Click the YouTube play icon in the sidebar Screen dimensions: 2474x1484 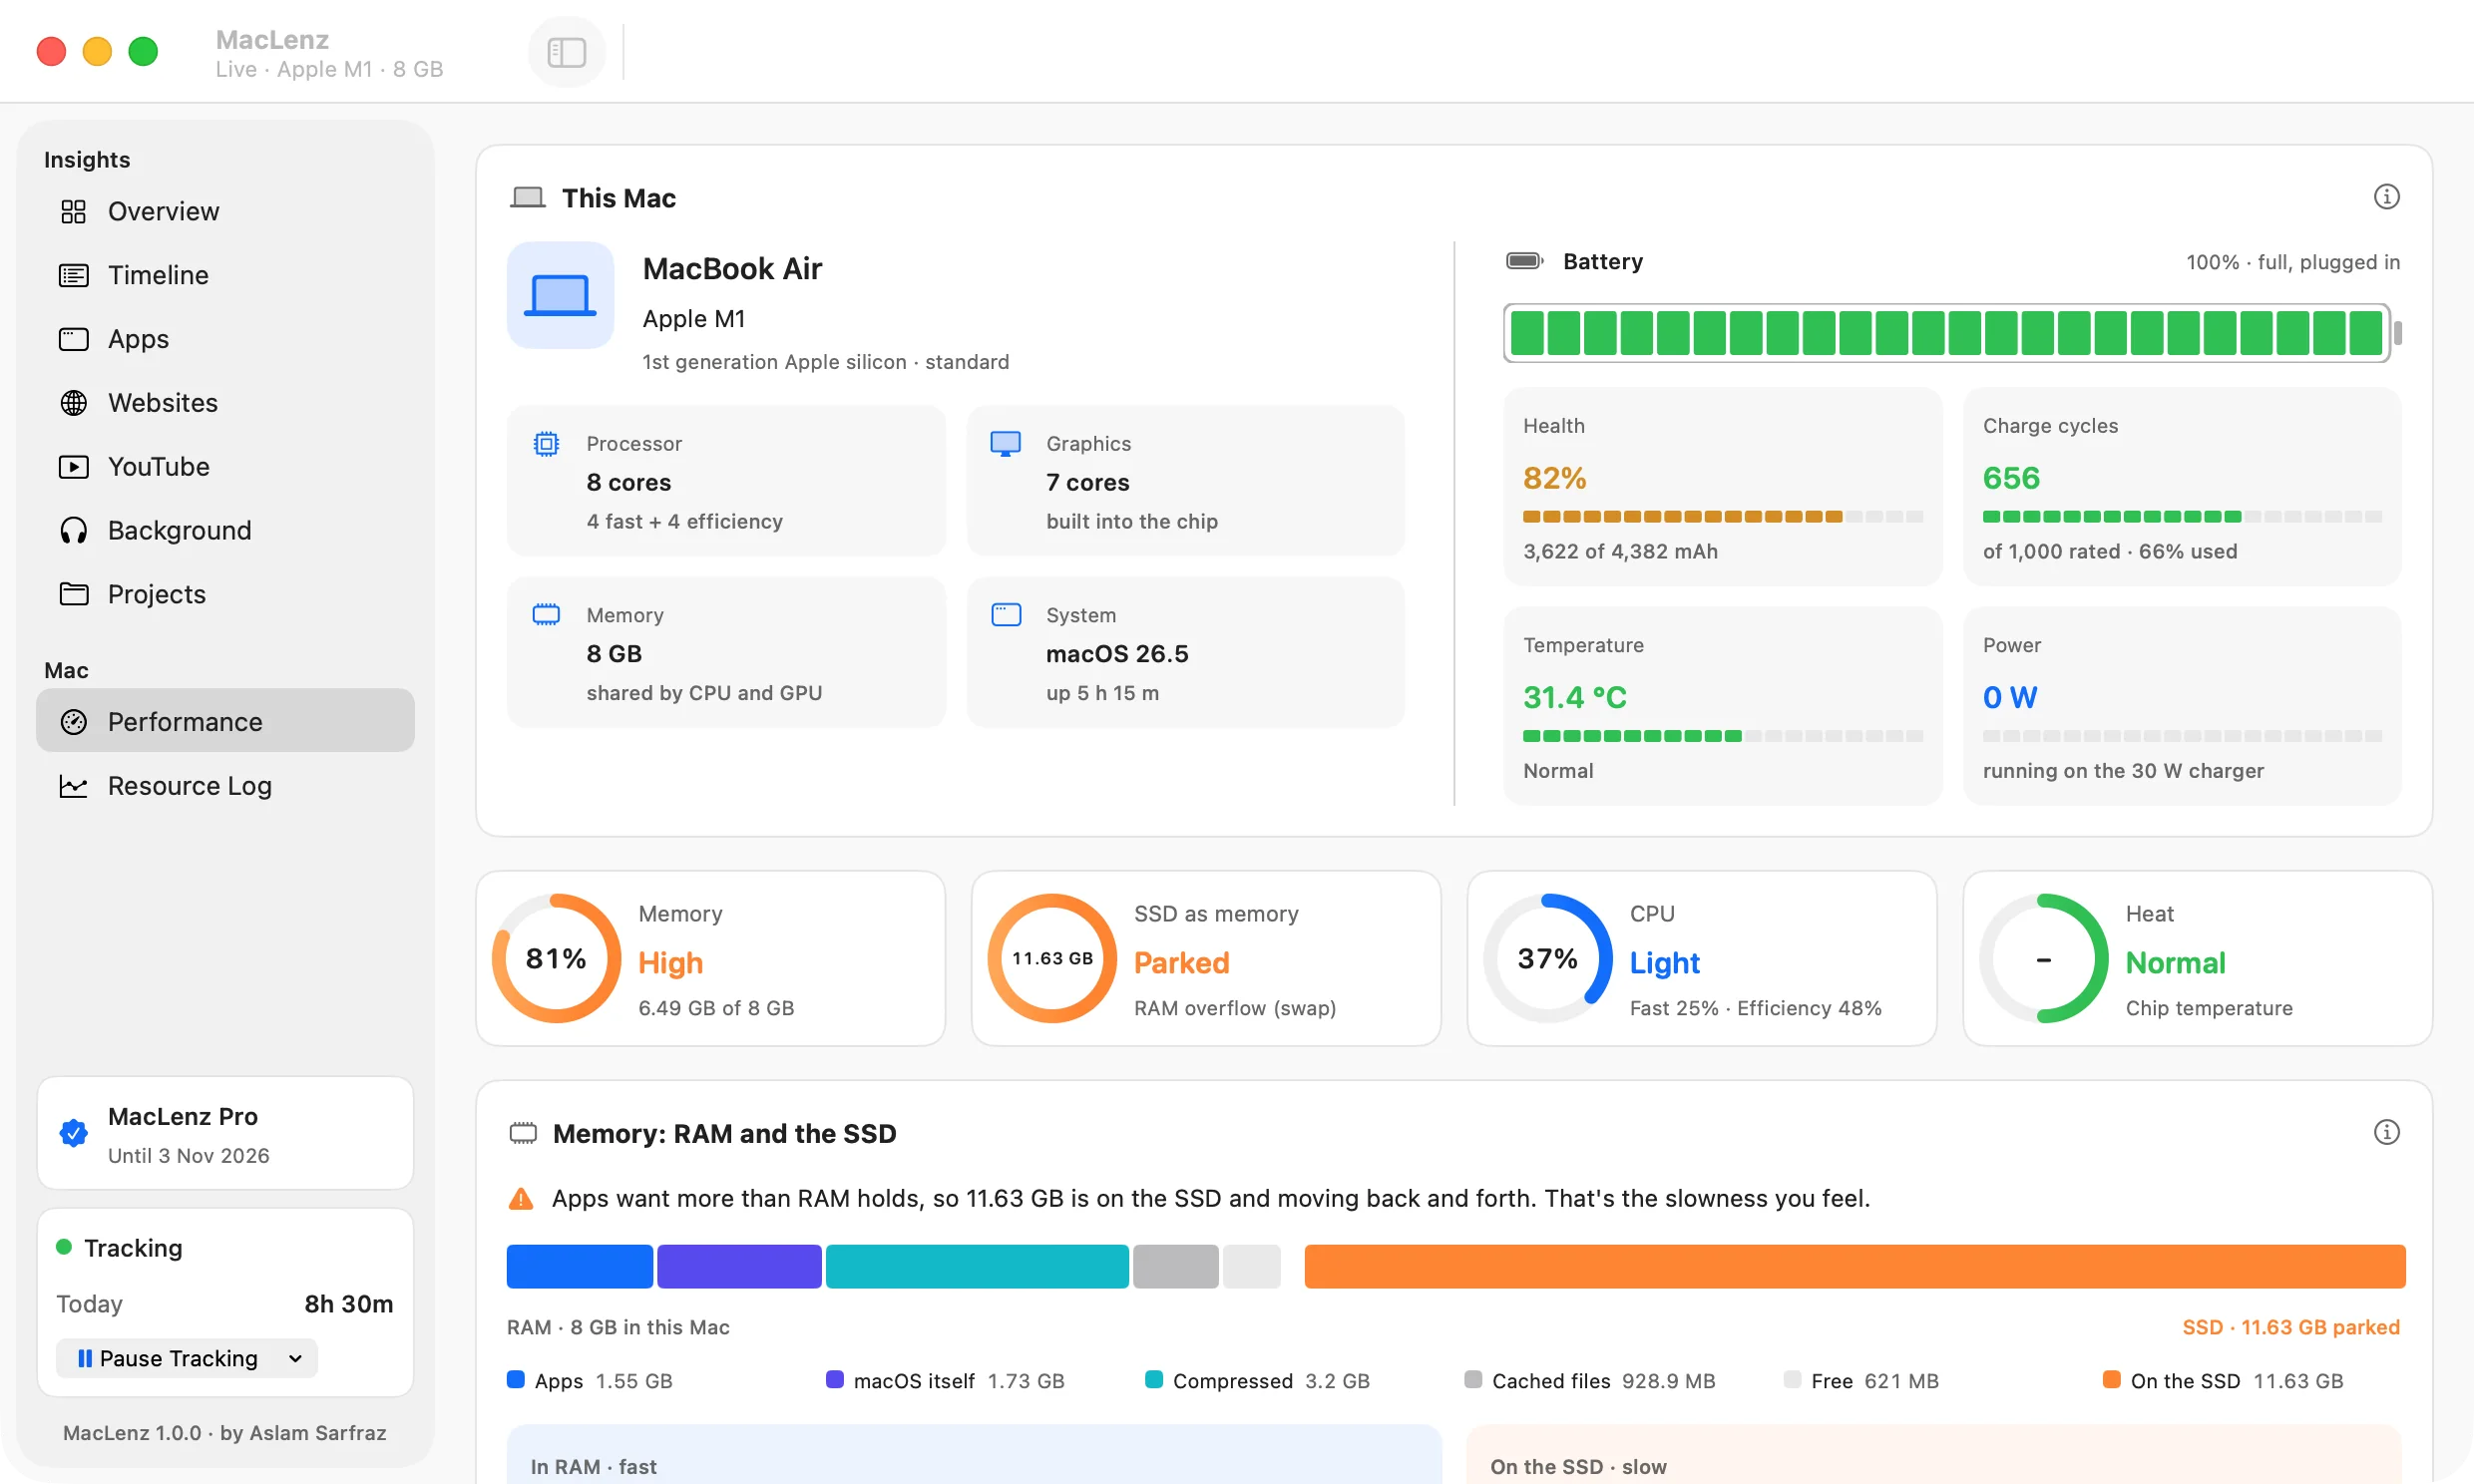tap(74, 467)
